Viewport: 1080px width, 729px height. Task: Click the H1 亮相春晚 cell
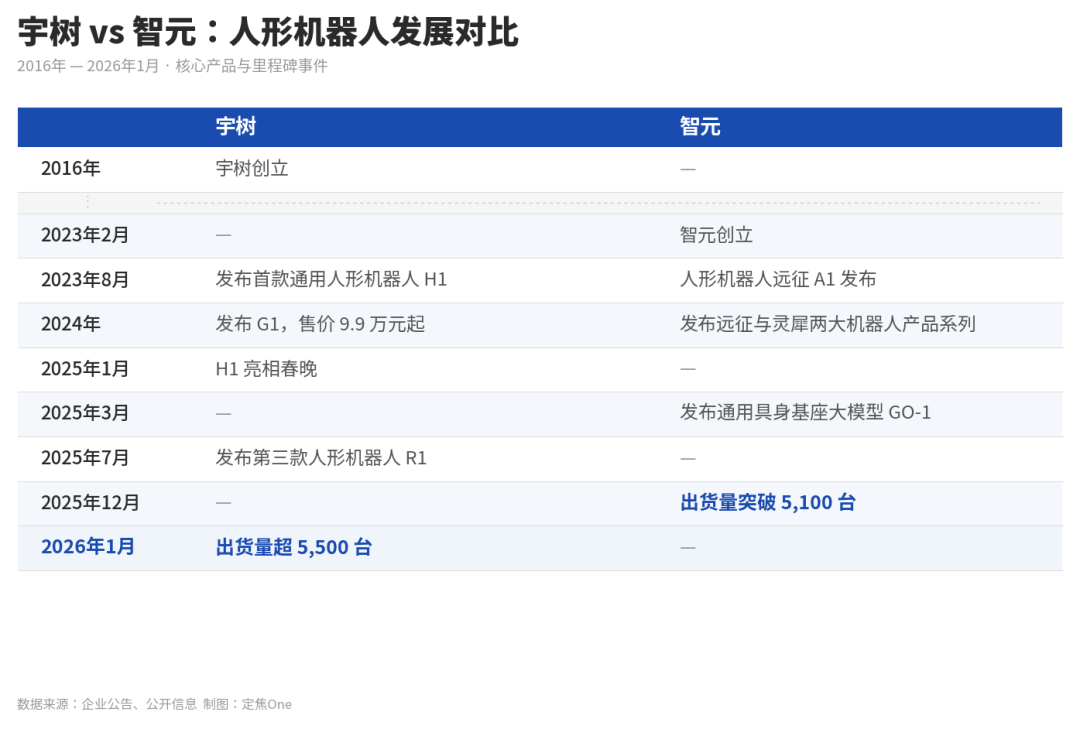263,369
